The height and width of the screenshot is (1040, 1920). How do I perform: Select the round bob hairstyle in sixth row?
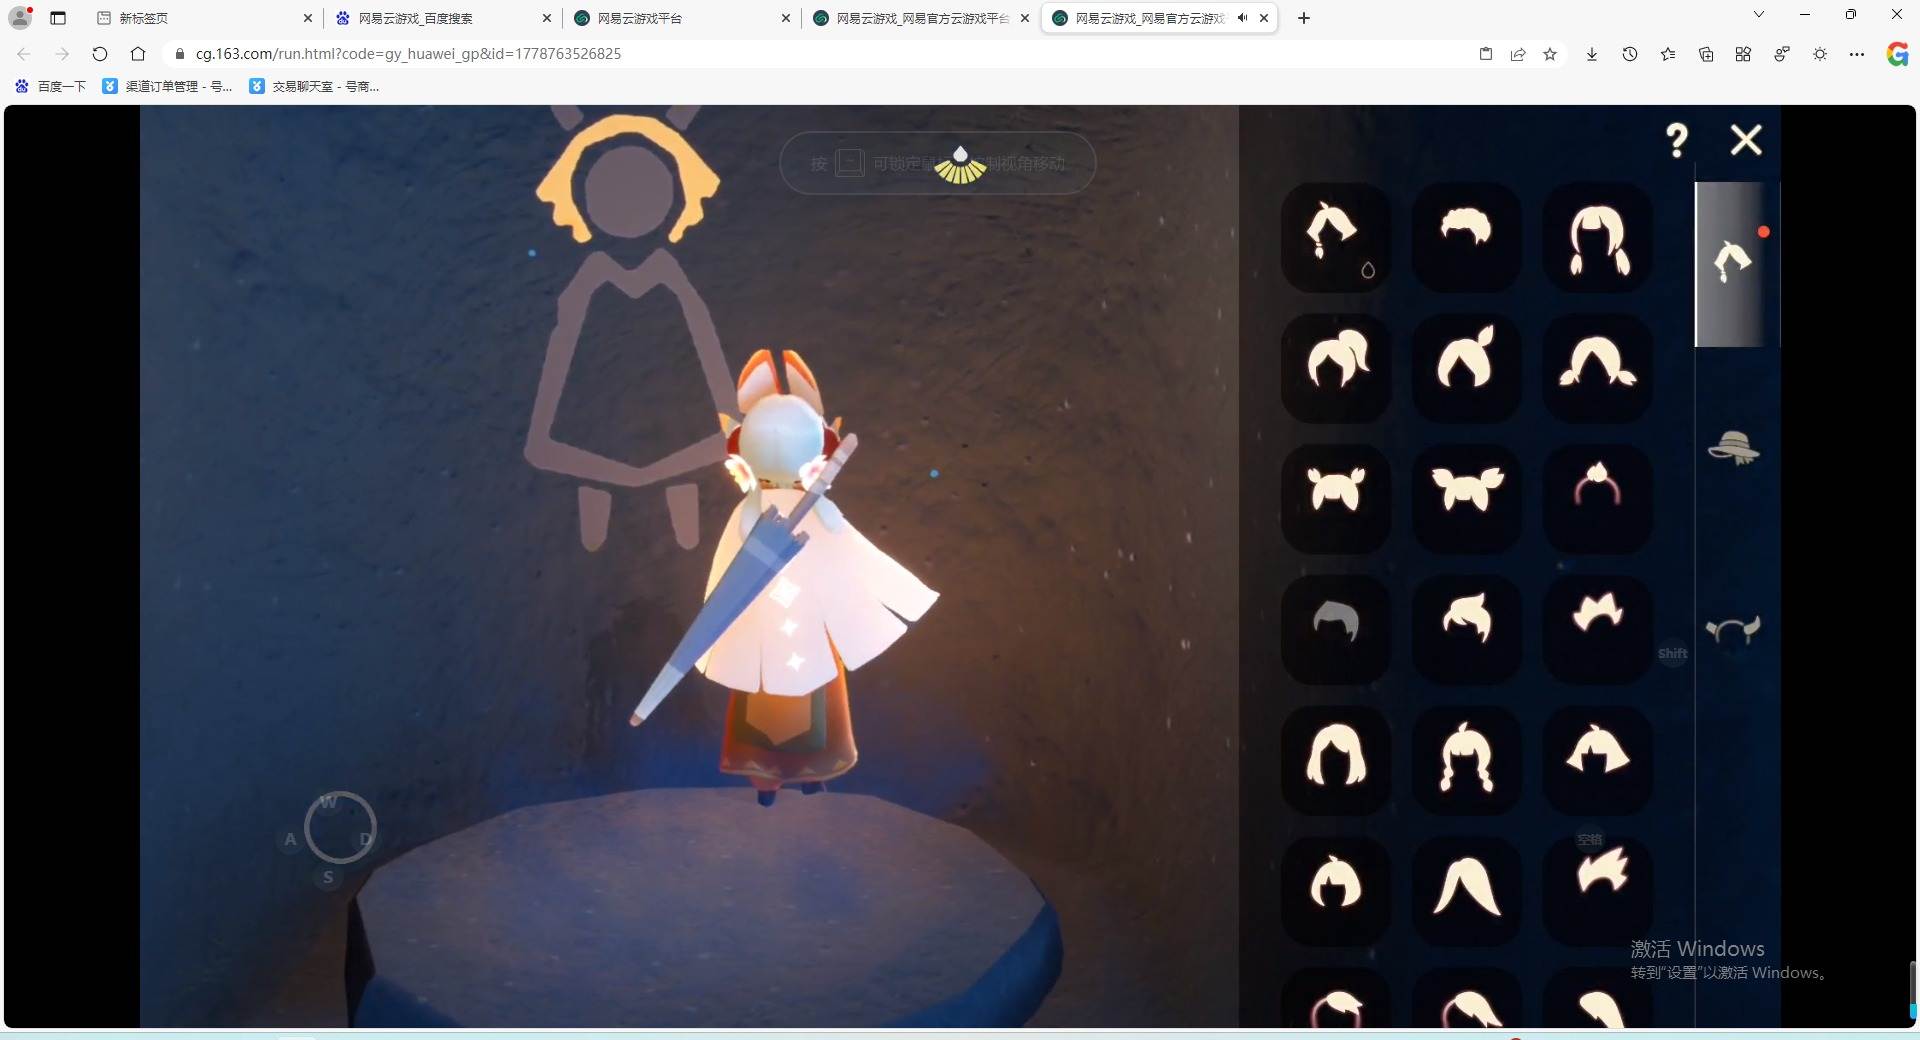pos(1336,891)
